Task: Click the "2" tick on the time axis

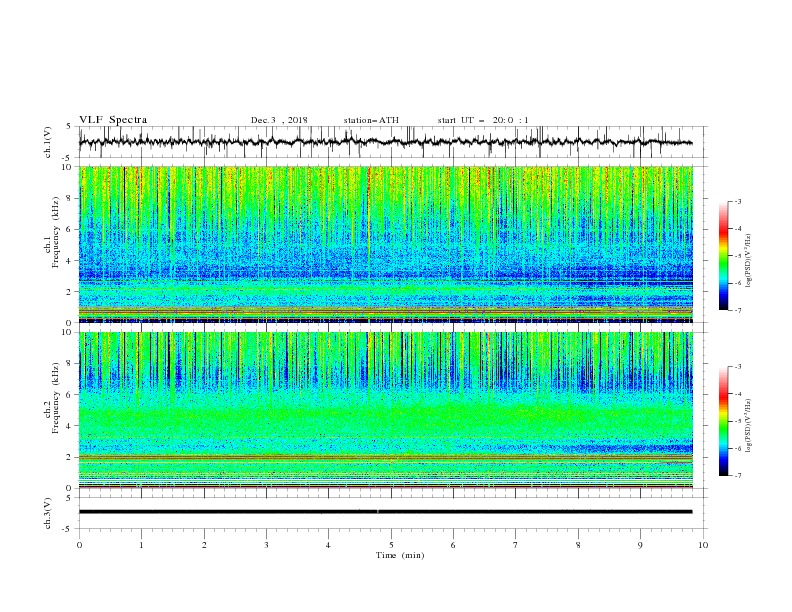Action: [204, 545]
